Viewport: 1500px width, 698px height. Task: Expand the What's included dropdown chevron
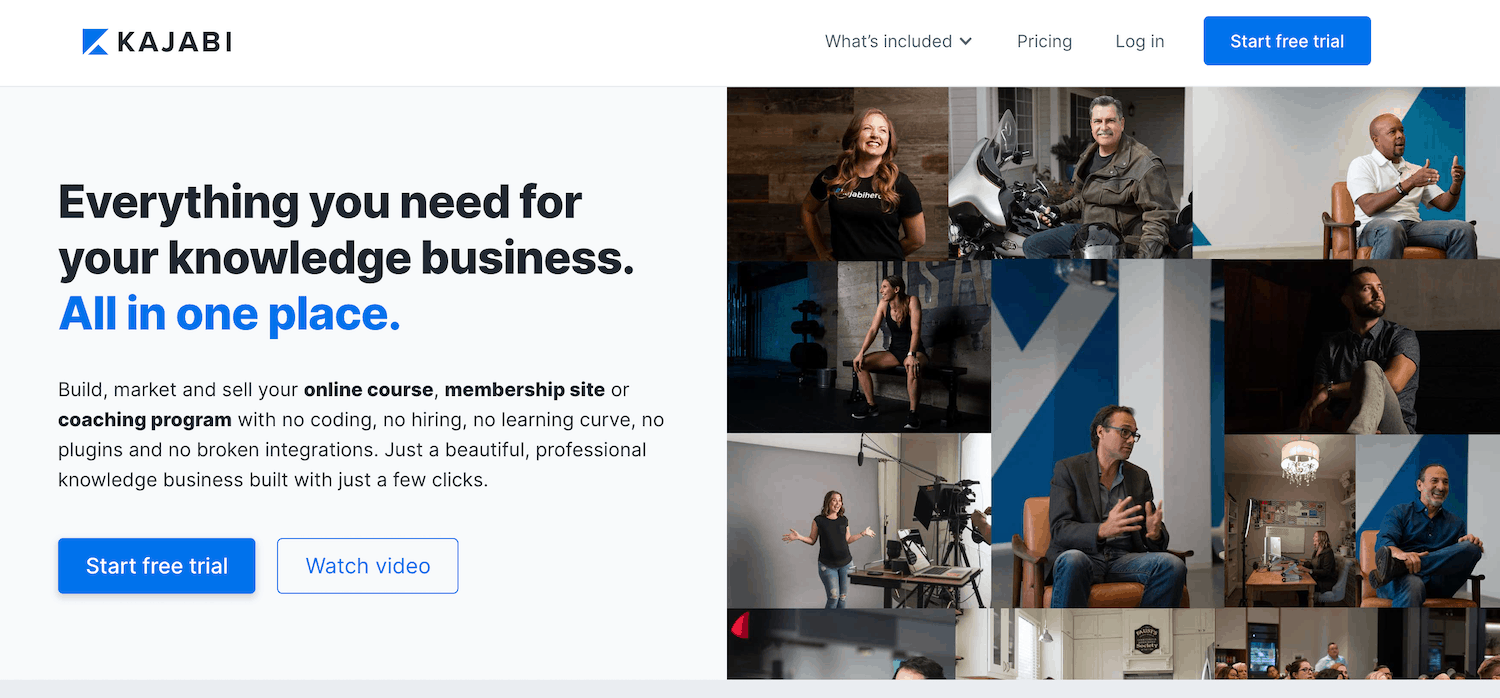pyautogui.click(x=966, y=41)
